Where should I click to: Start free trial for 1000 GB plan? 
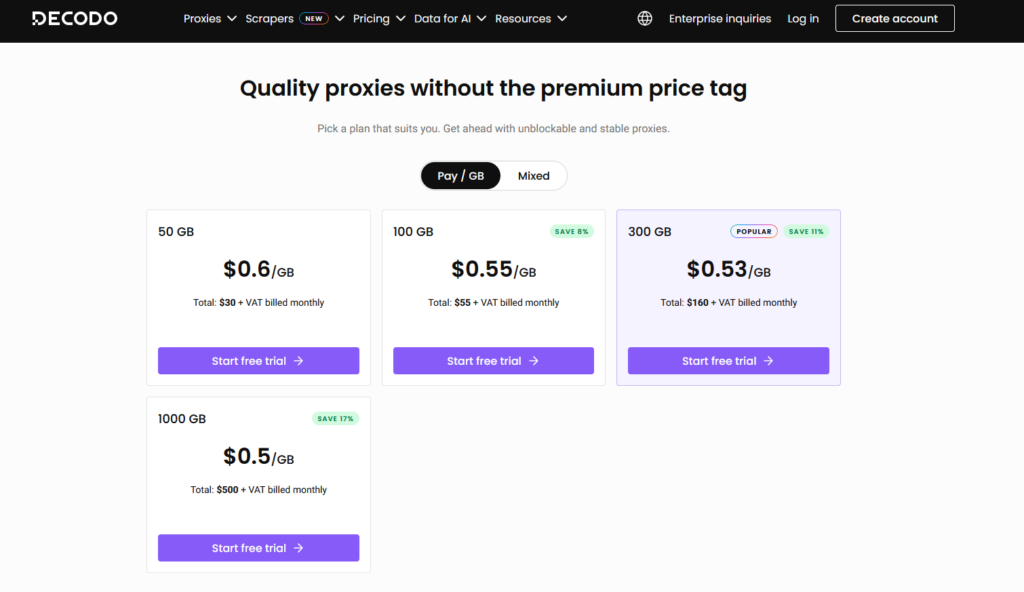[258, 548]
